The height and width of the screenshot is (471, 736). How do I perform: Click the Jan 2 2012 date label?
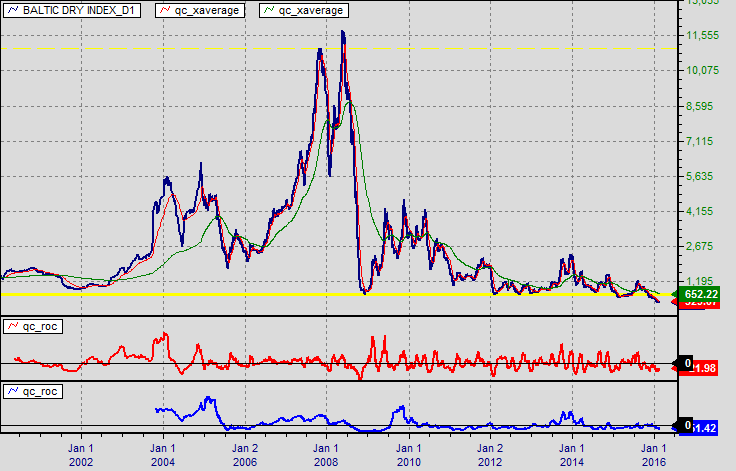point(490,455)
